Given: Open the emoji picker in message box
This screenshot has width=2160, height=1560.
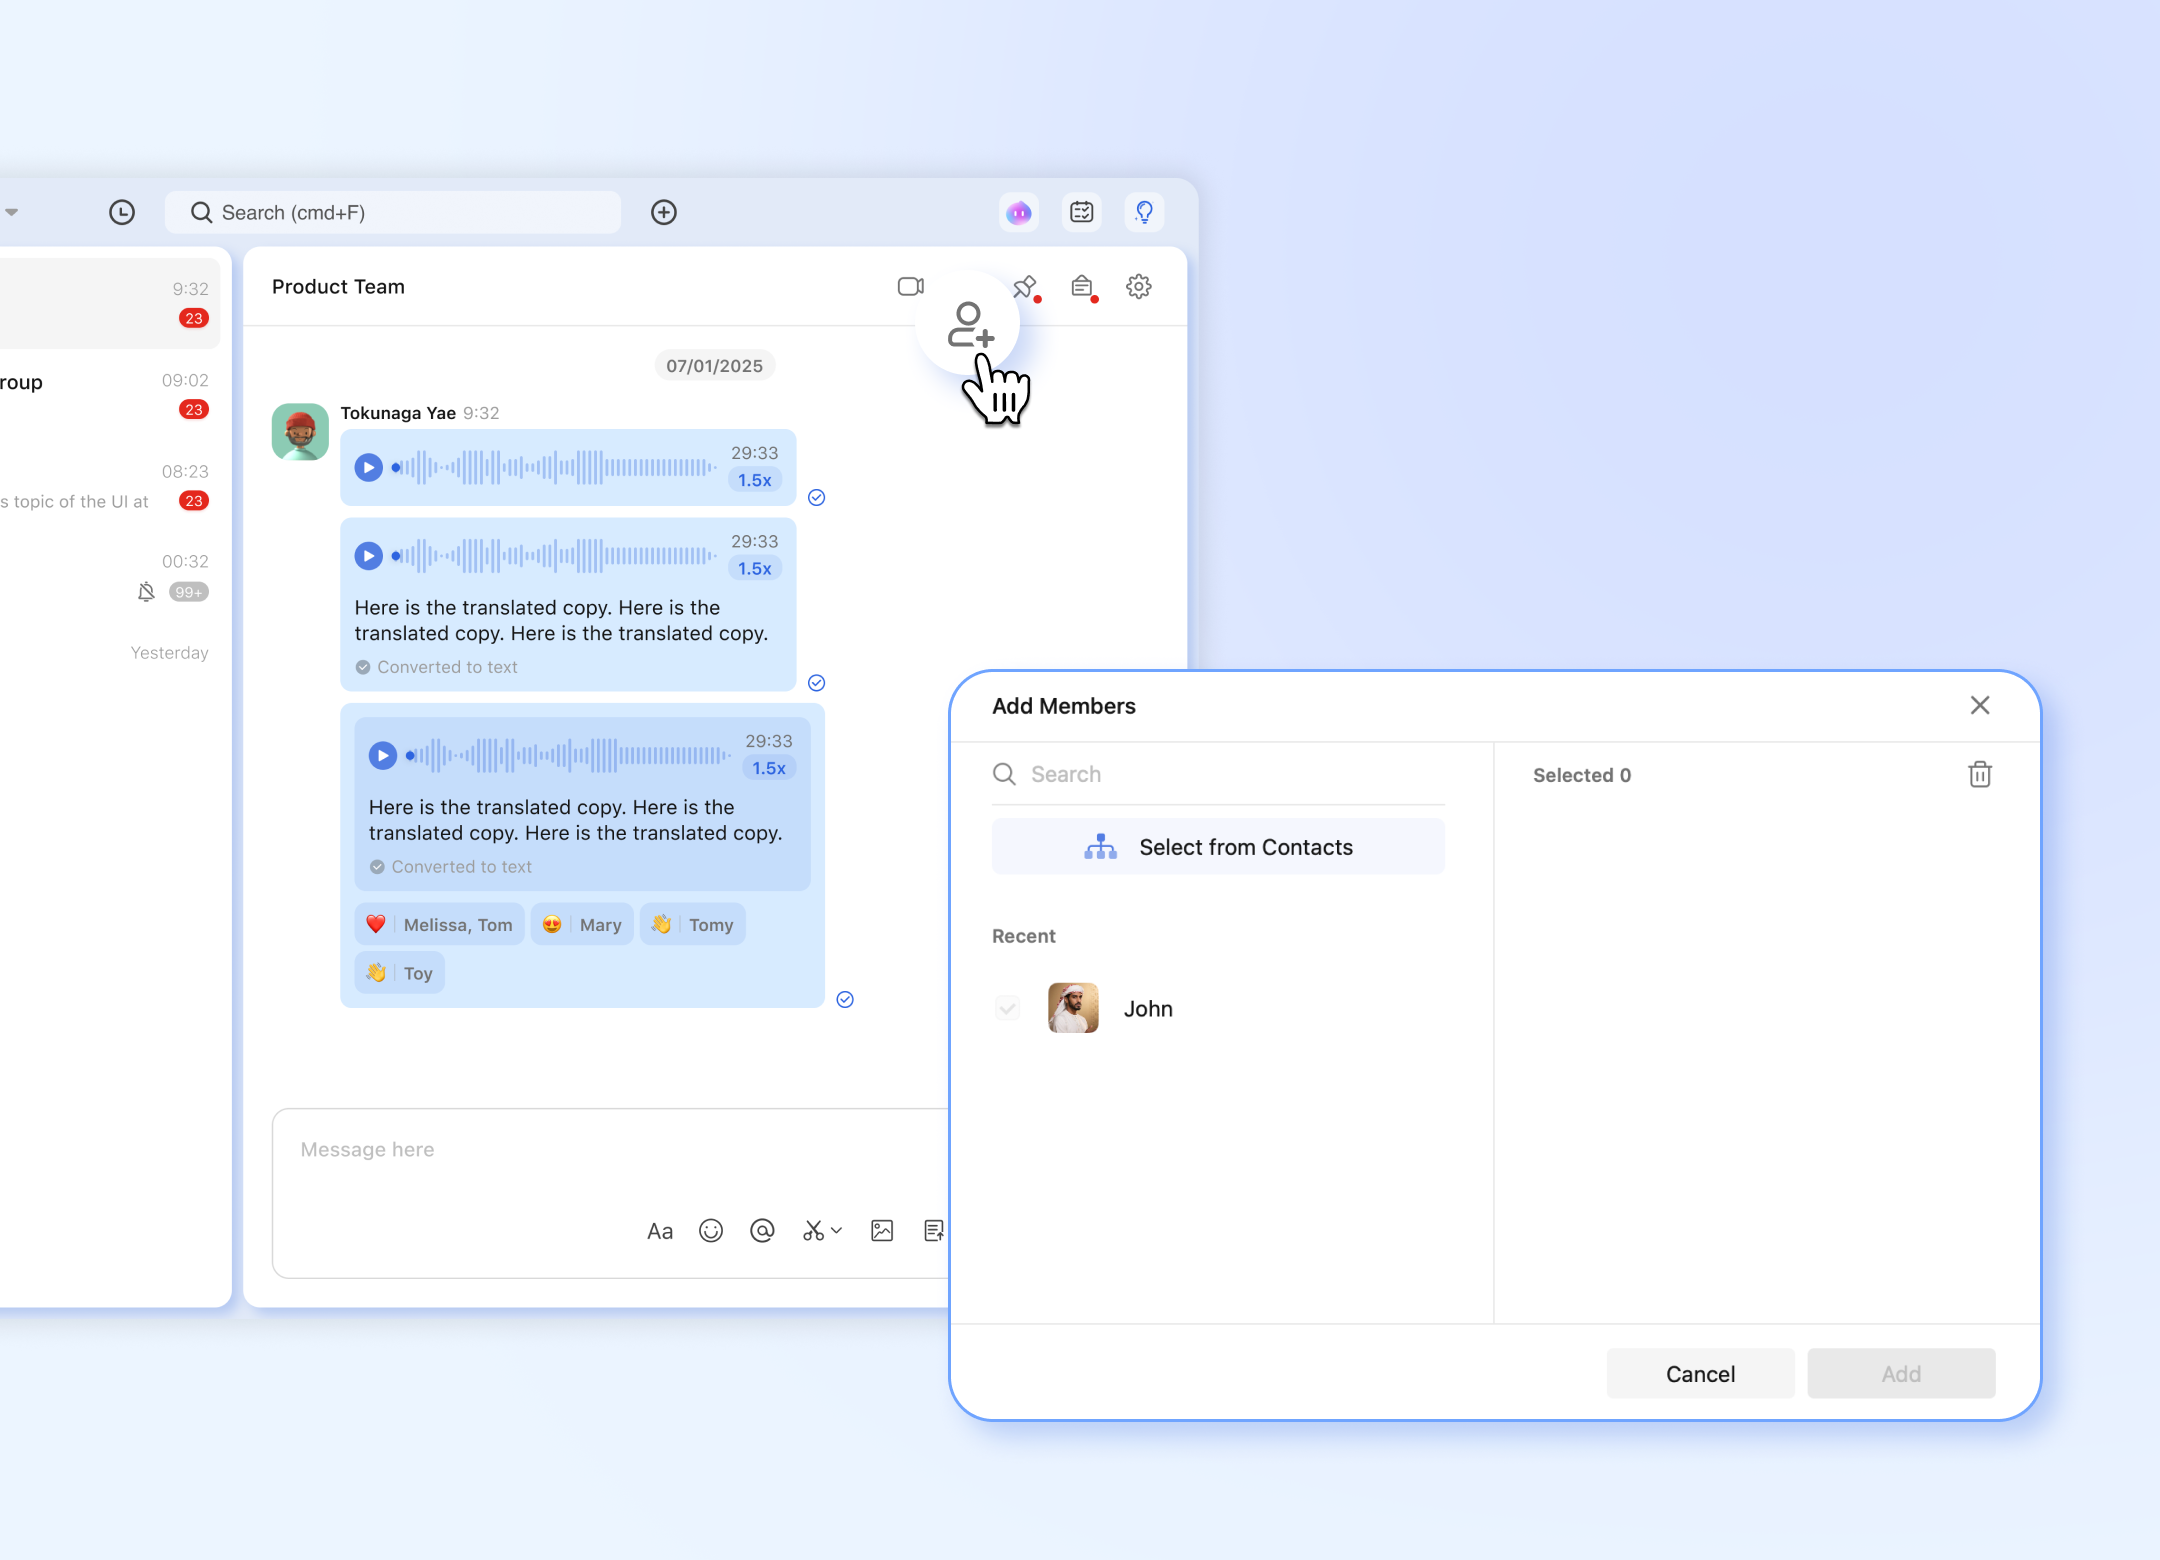Looking at the screenshot, I should (711, 1231).
